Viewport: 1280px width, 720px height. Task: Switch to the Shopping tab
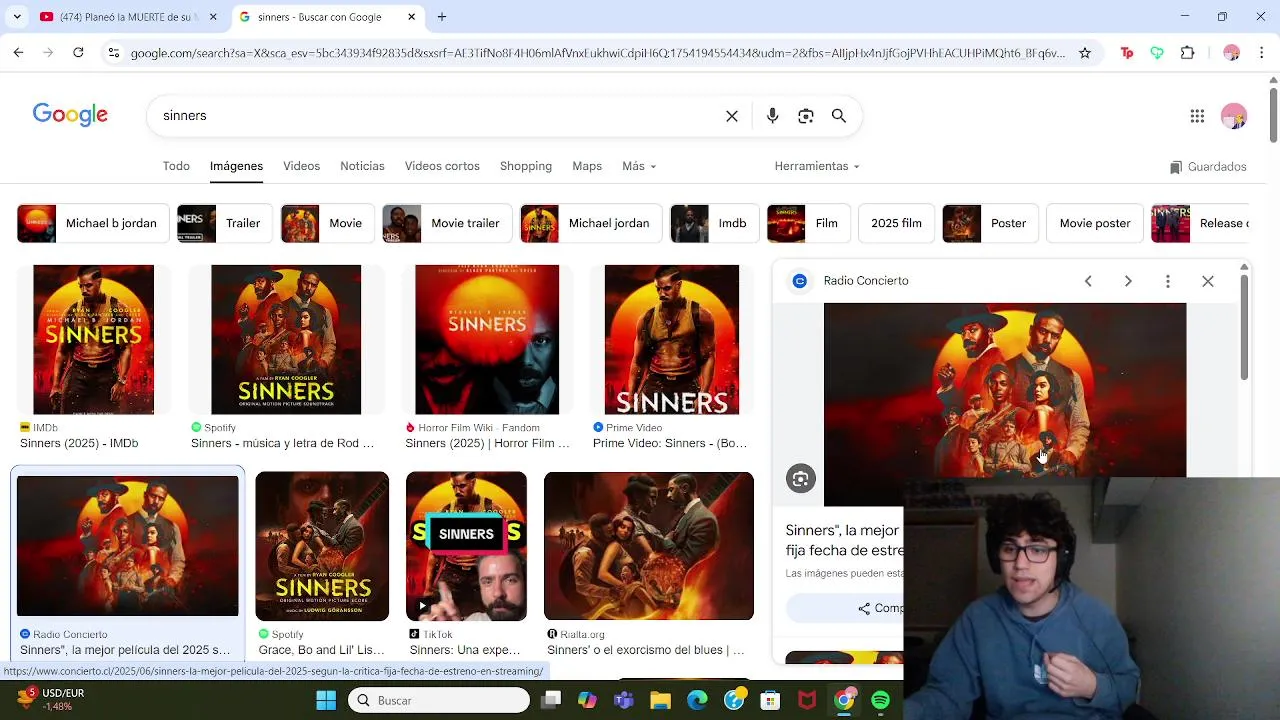tap(526, 166)
